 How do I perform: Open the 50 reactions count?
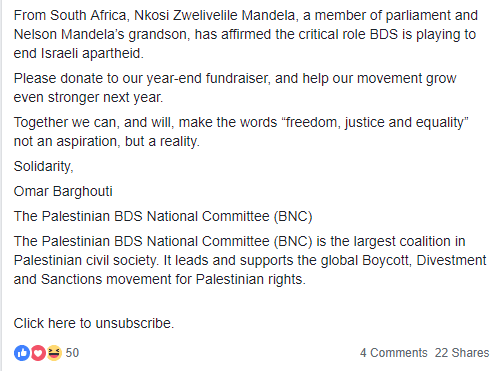click(x=72, y=353)
